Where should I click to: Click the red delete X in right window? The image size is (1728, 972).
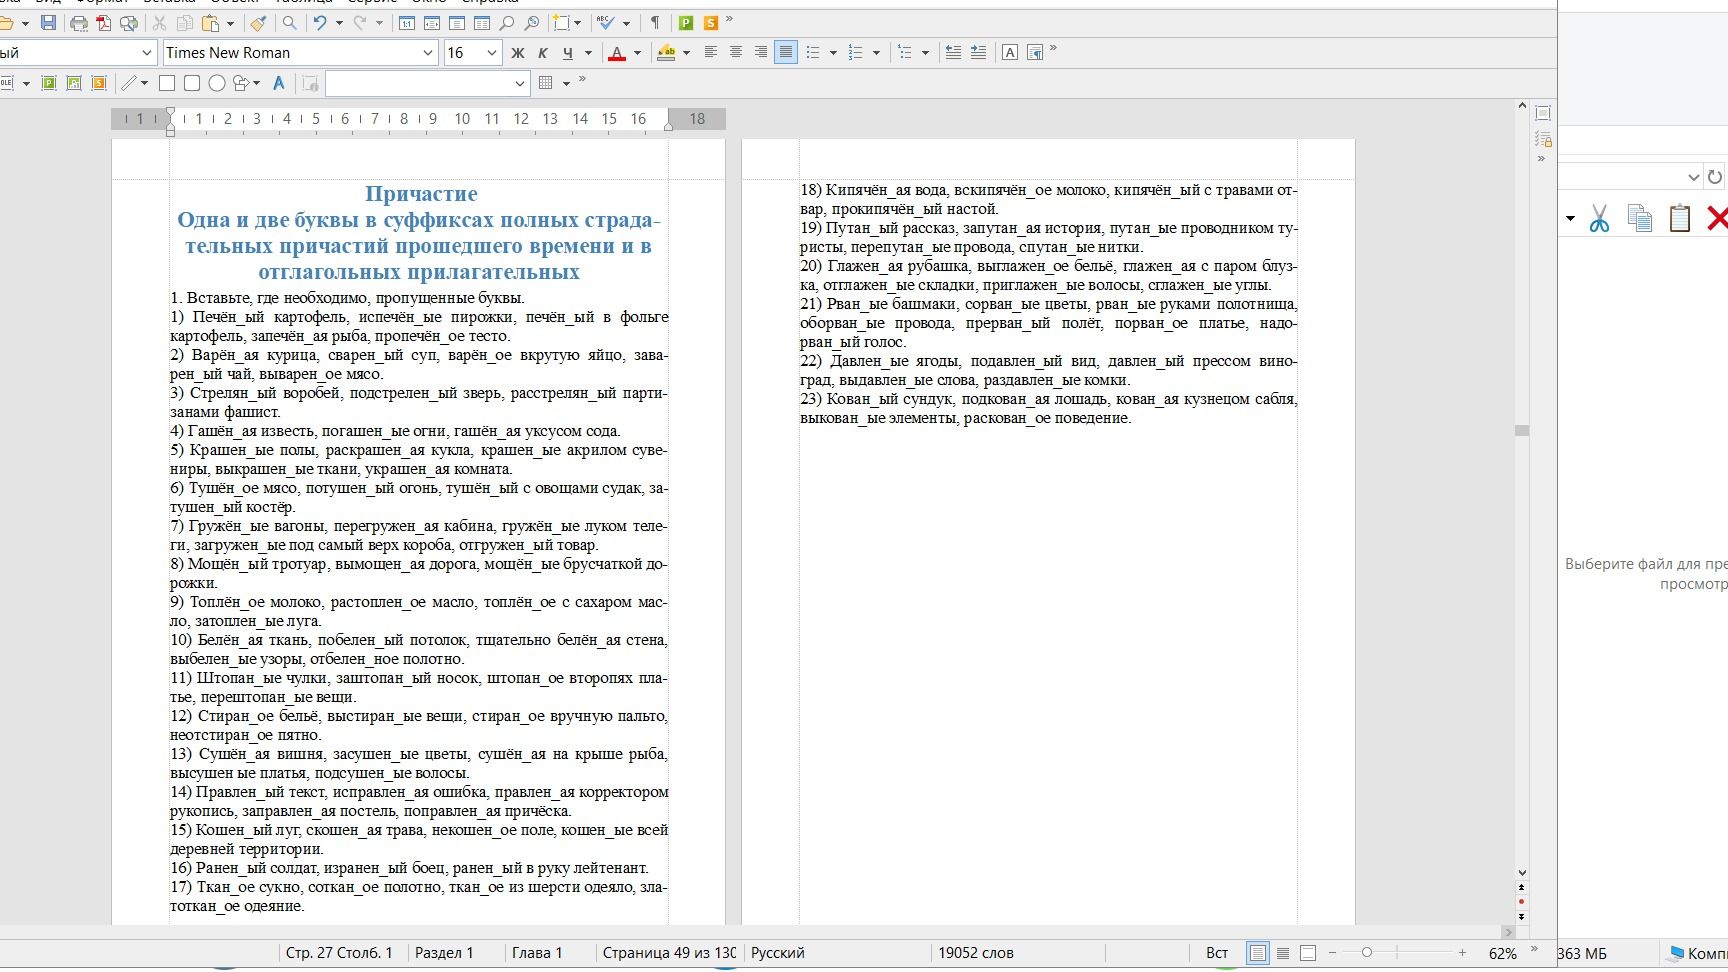coord(1717,218)
